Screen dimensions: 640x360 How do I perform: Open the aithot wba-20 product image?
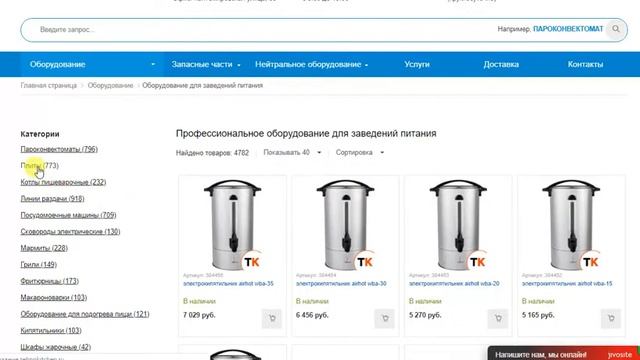(458, 224)
